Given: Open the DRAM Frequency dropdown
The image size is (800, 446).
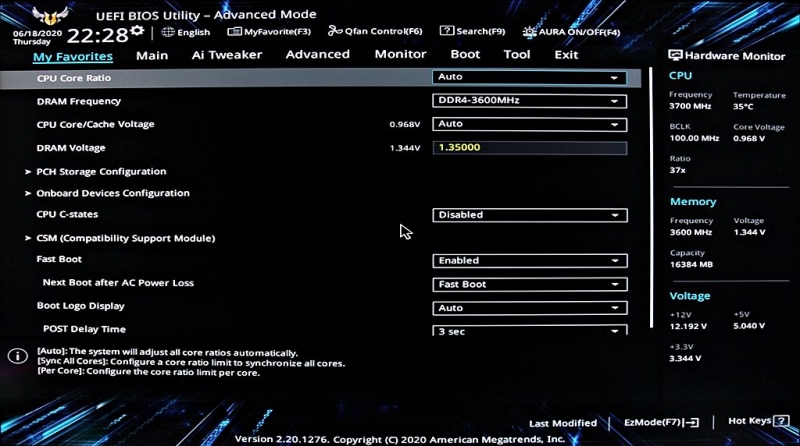Looking at the screenshot, I should click(x=529, y=101).
